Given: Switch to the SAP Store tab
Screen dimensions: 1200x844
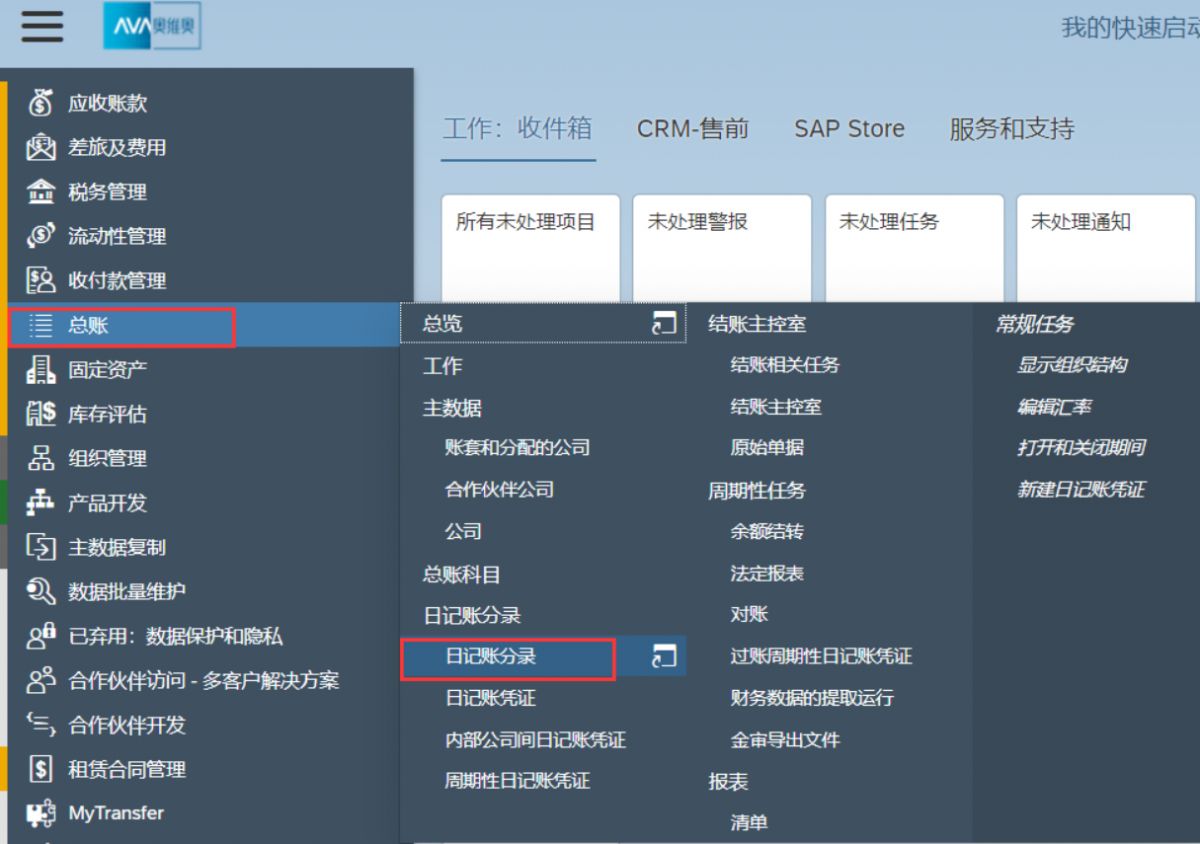Looking at the screenshot, I should (x=849, y=129).
